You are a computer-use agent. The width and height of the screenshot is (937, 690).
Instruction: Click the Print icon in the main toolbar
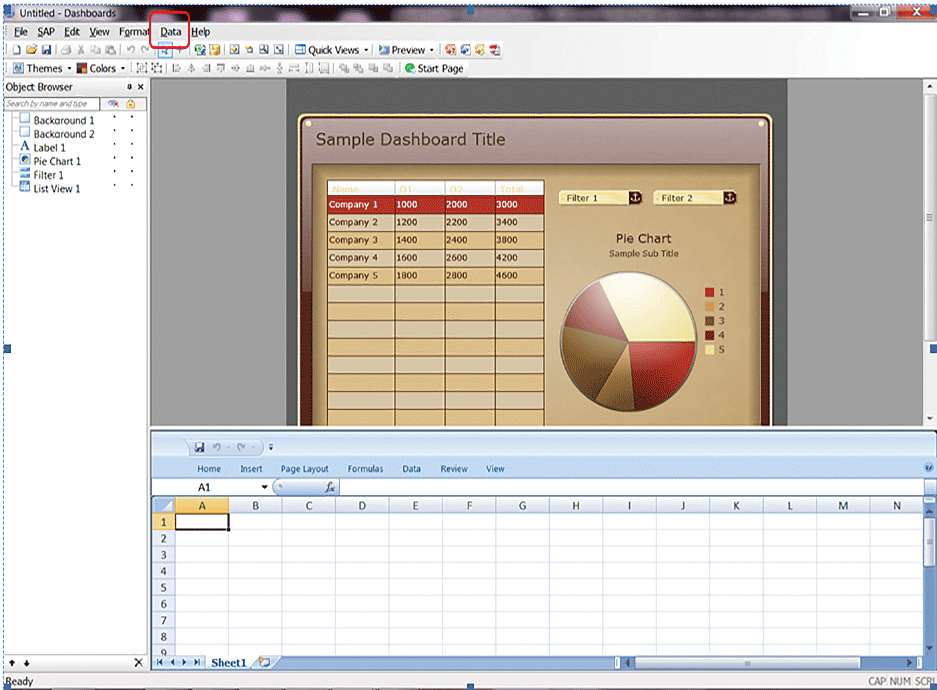[66, 50]
